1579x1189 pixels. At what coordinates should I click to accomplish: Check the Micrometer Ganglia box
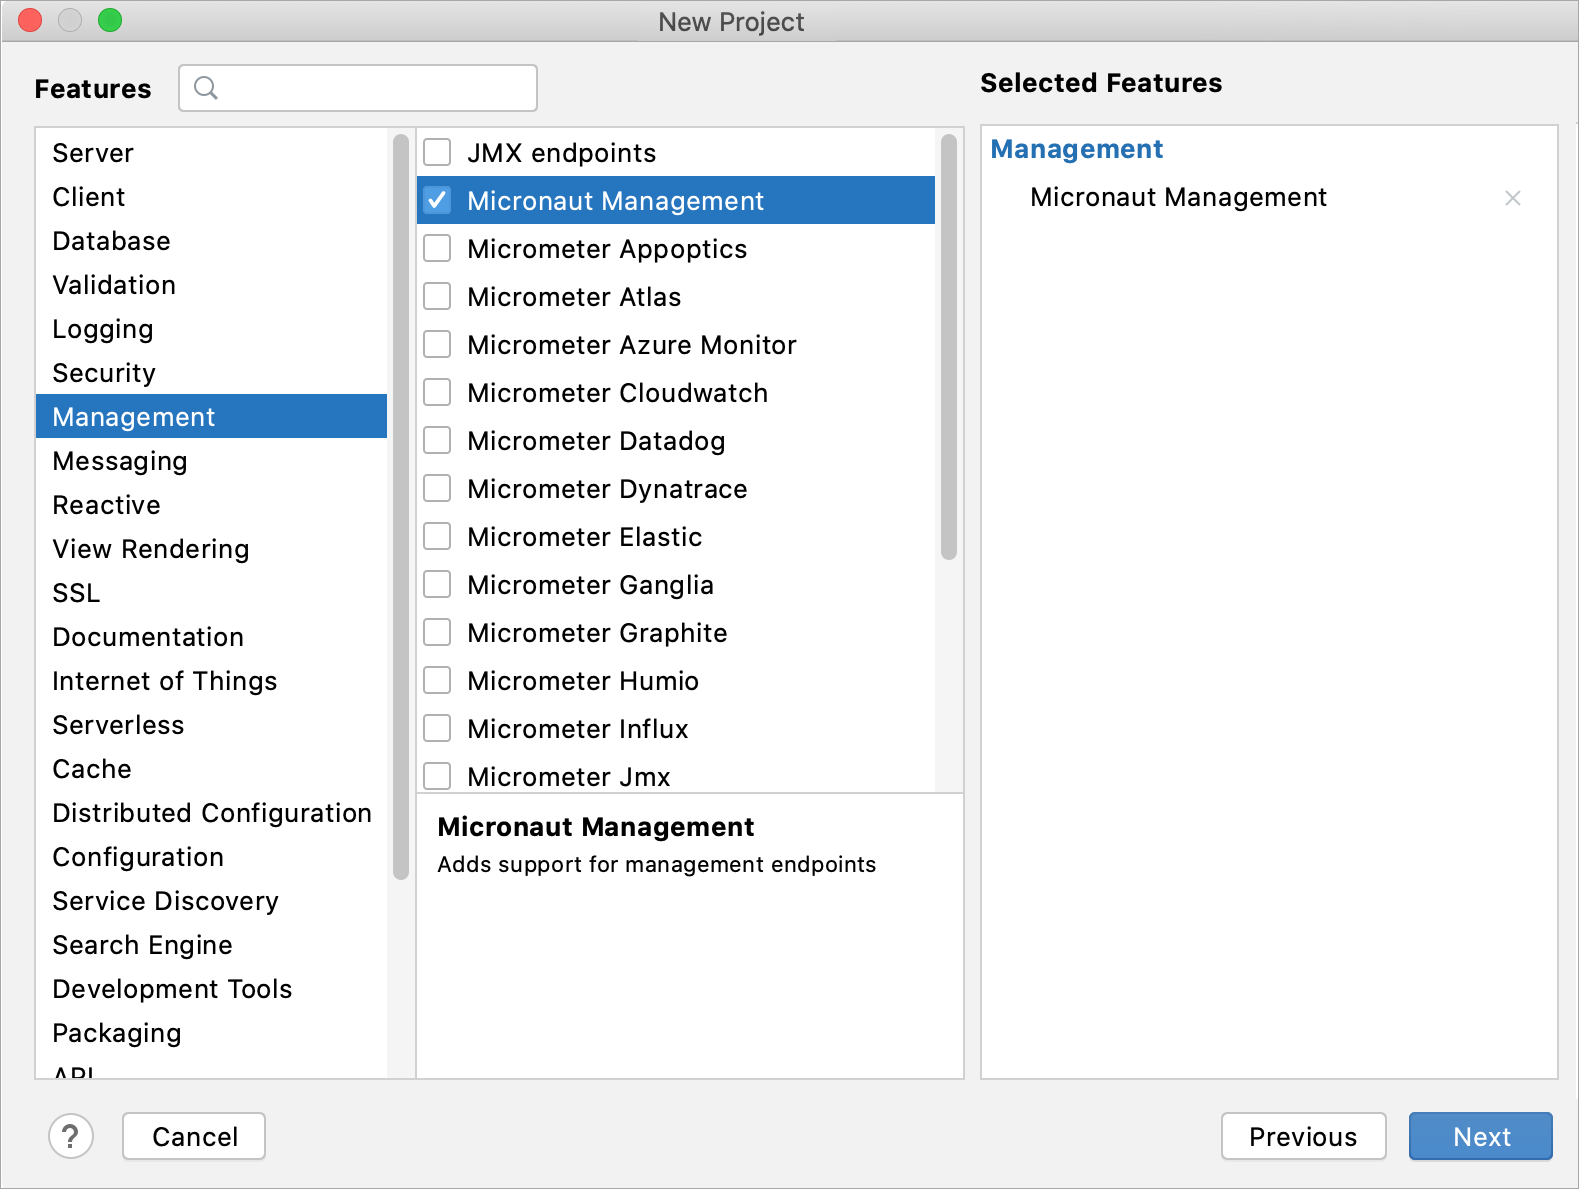click(x=437, y=584)
